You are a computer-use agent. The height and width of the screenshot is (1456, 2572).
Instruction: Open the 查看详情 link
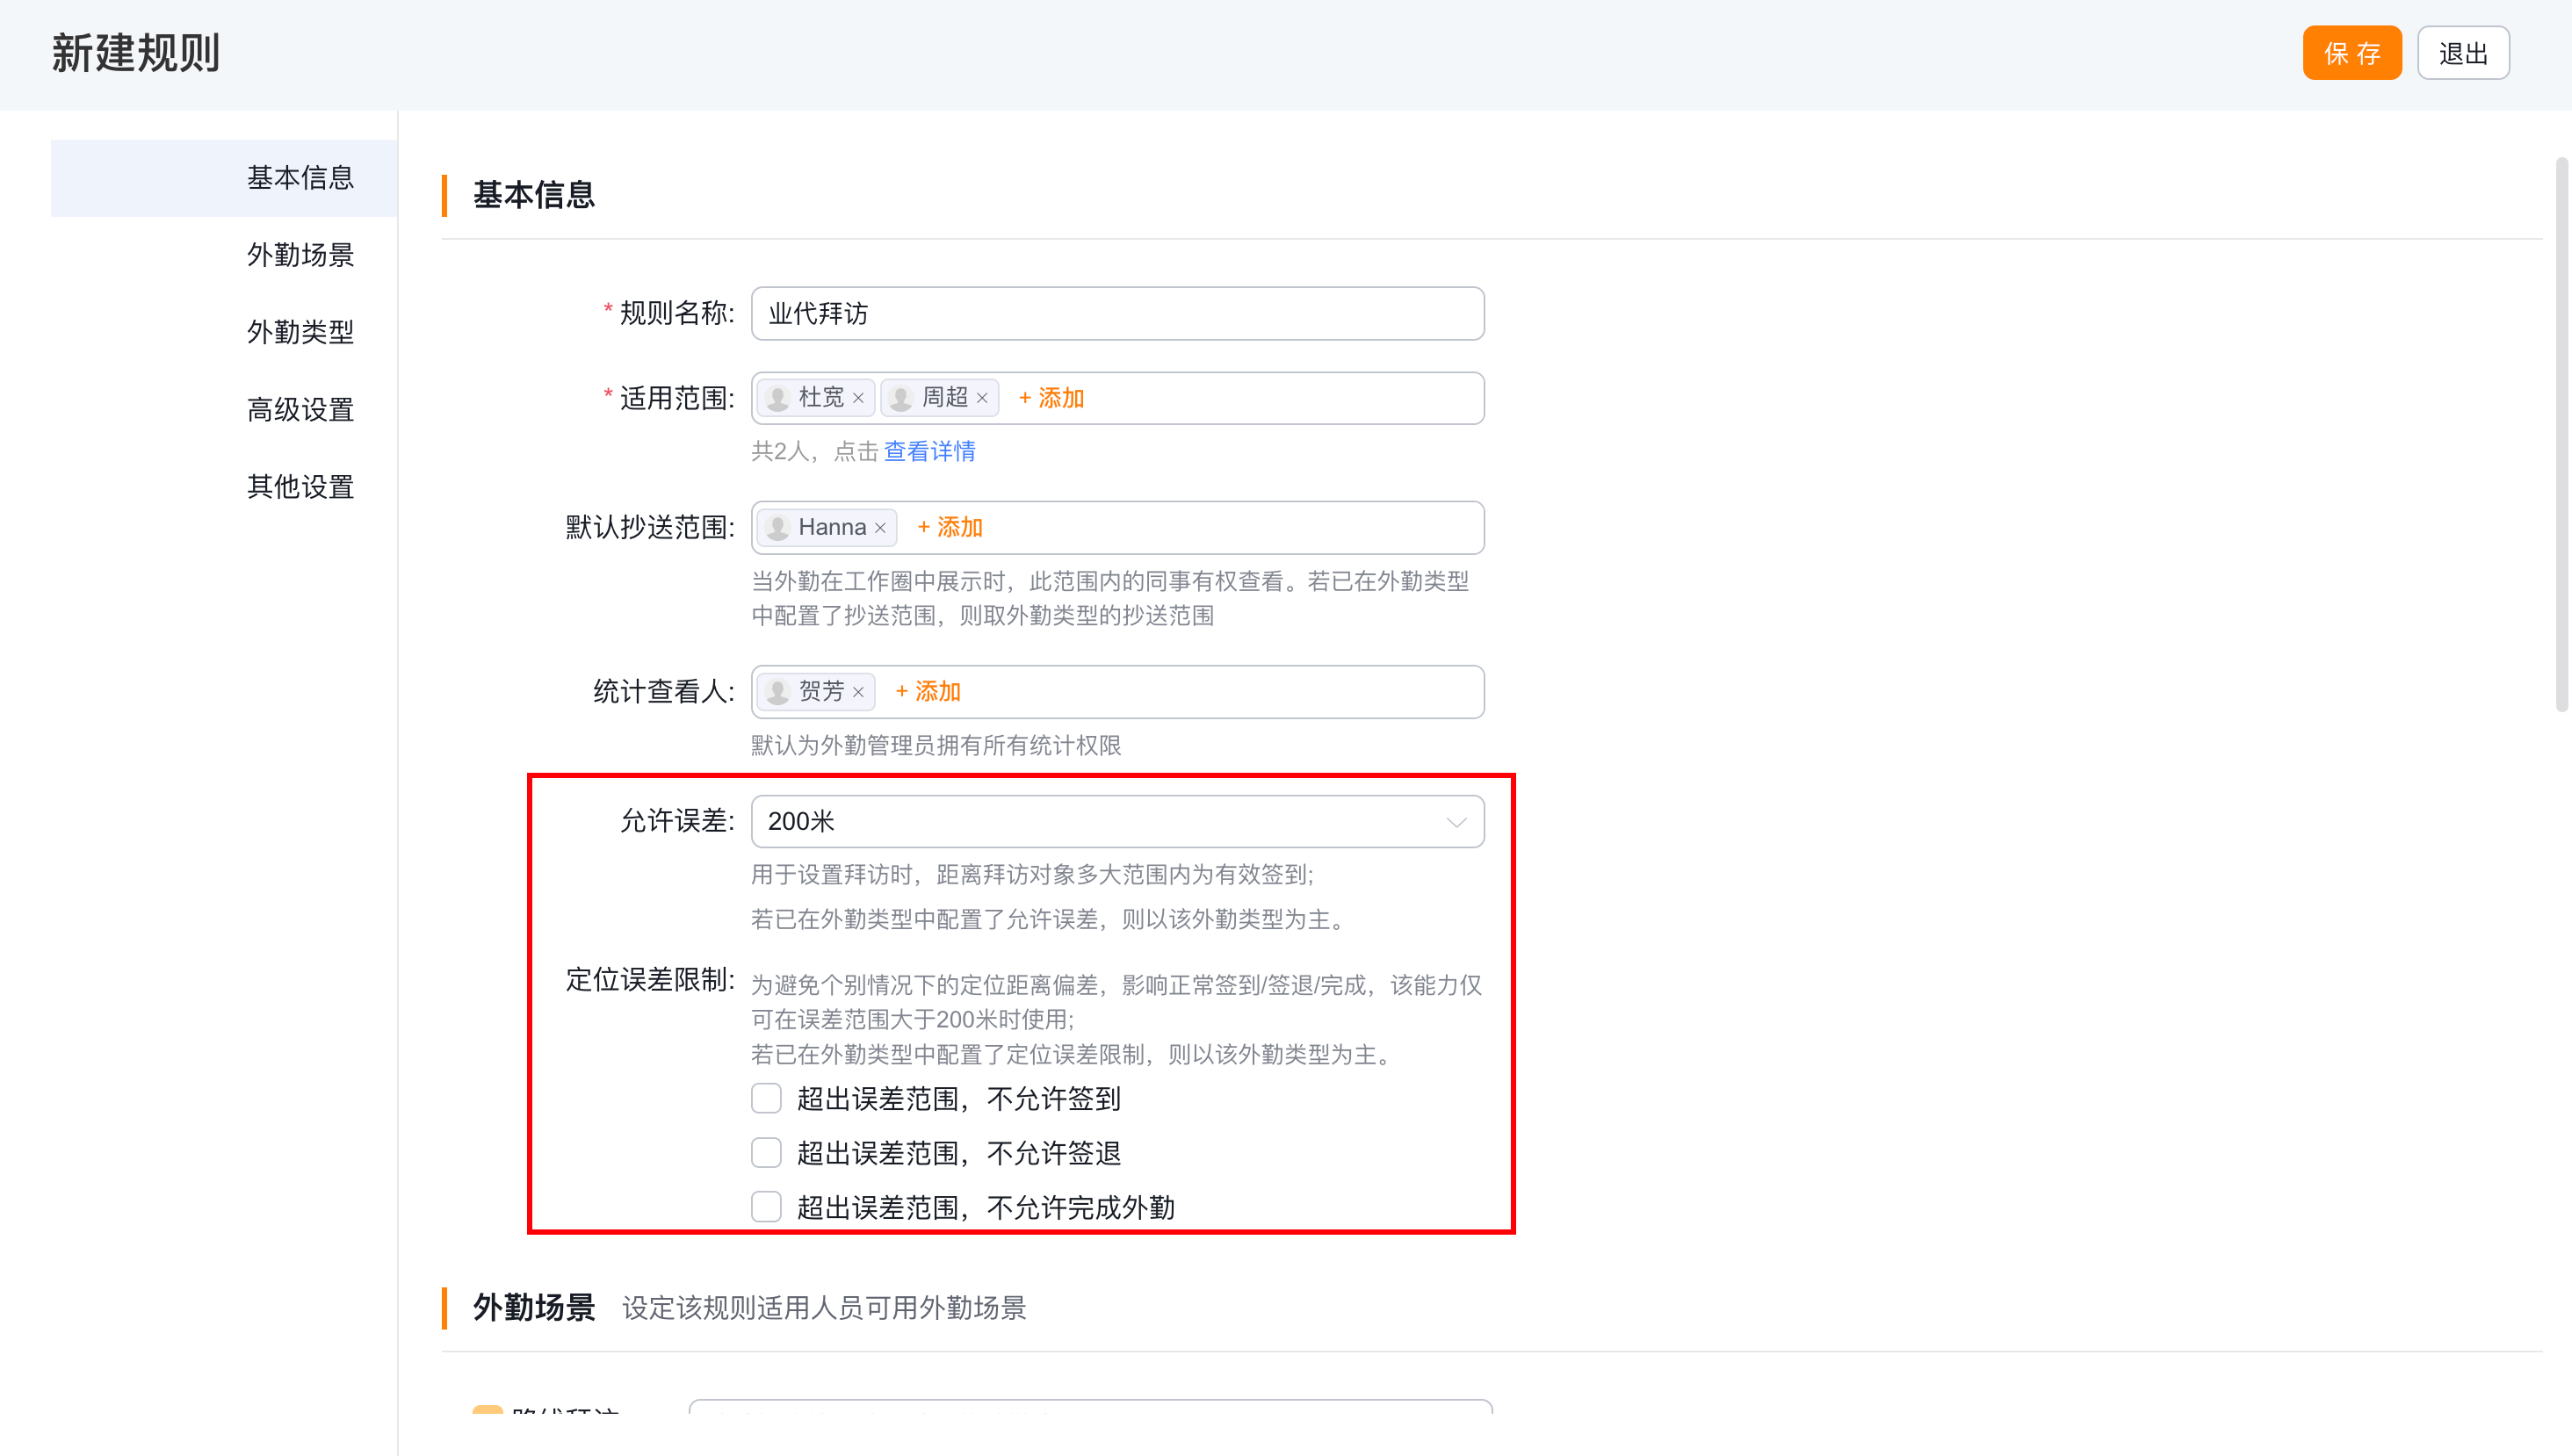(x=929, y=452)
